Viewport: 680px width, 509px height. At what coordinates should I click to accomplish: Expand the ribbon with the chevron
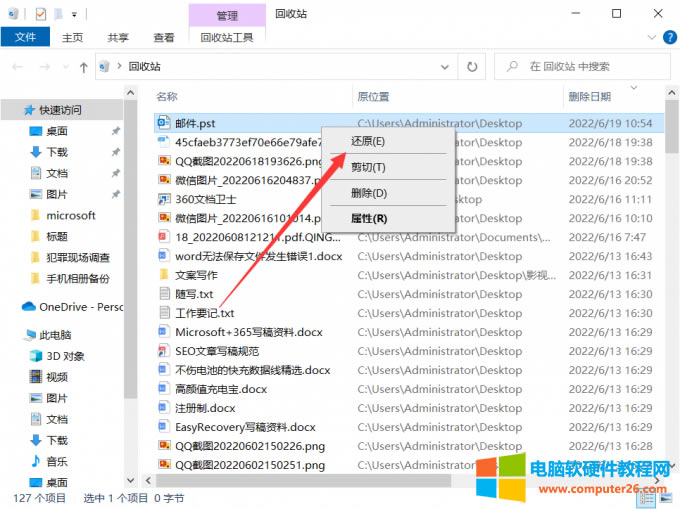[651, 37]
